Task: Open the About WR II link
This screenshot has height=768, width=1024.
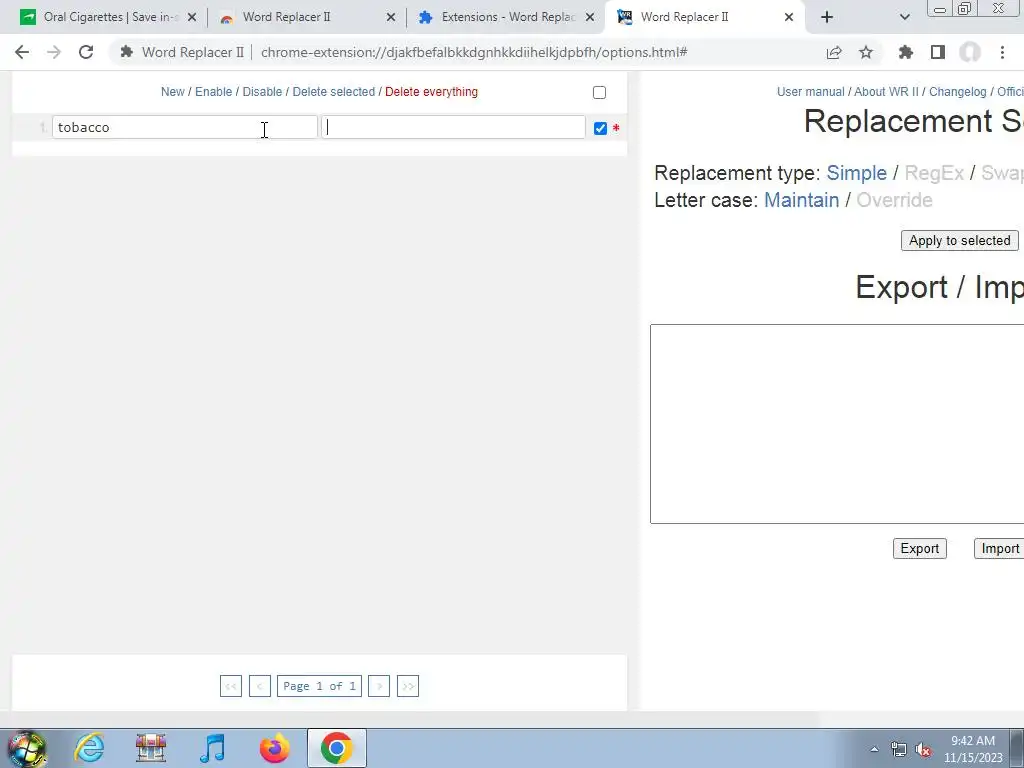Action: [886, 92]
